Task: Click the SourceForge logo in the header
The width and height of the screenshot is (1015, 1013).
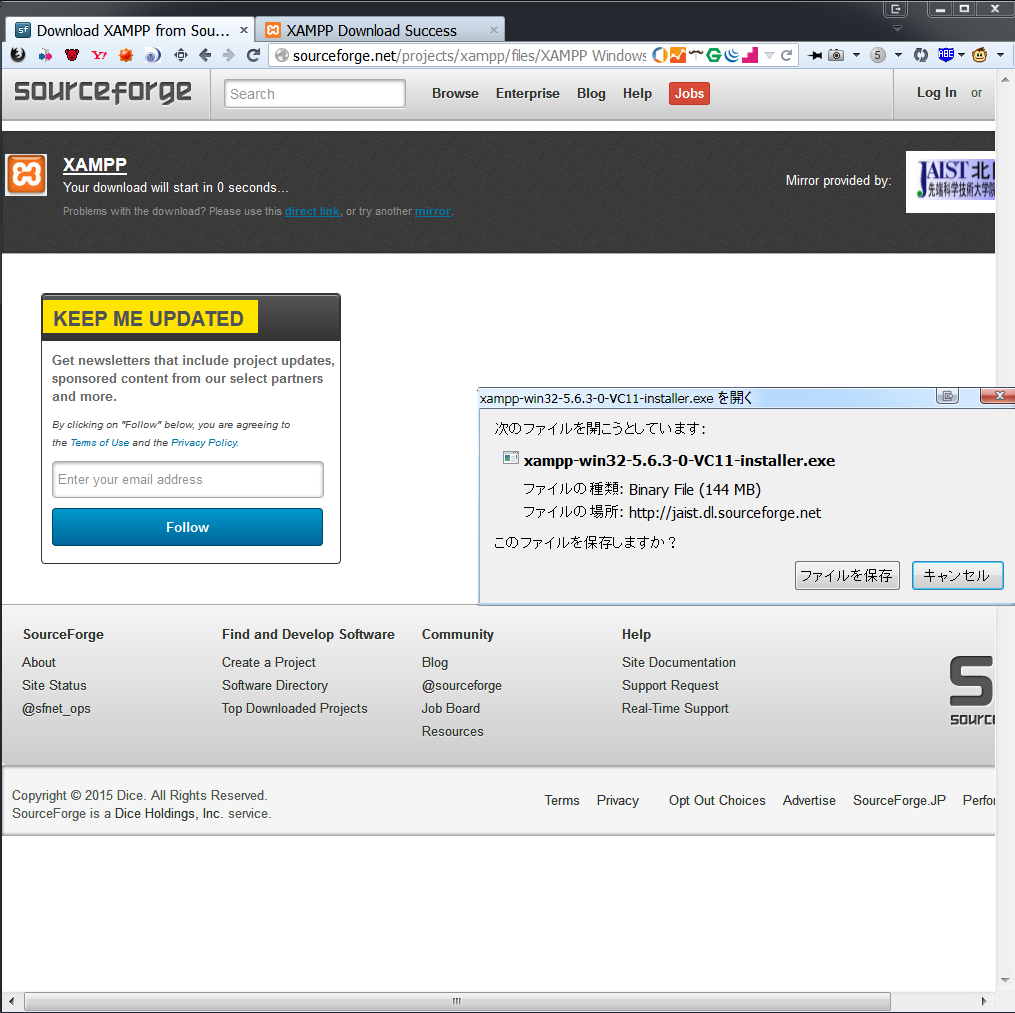Action: pyautogui.click(x=103, y=93)
